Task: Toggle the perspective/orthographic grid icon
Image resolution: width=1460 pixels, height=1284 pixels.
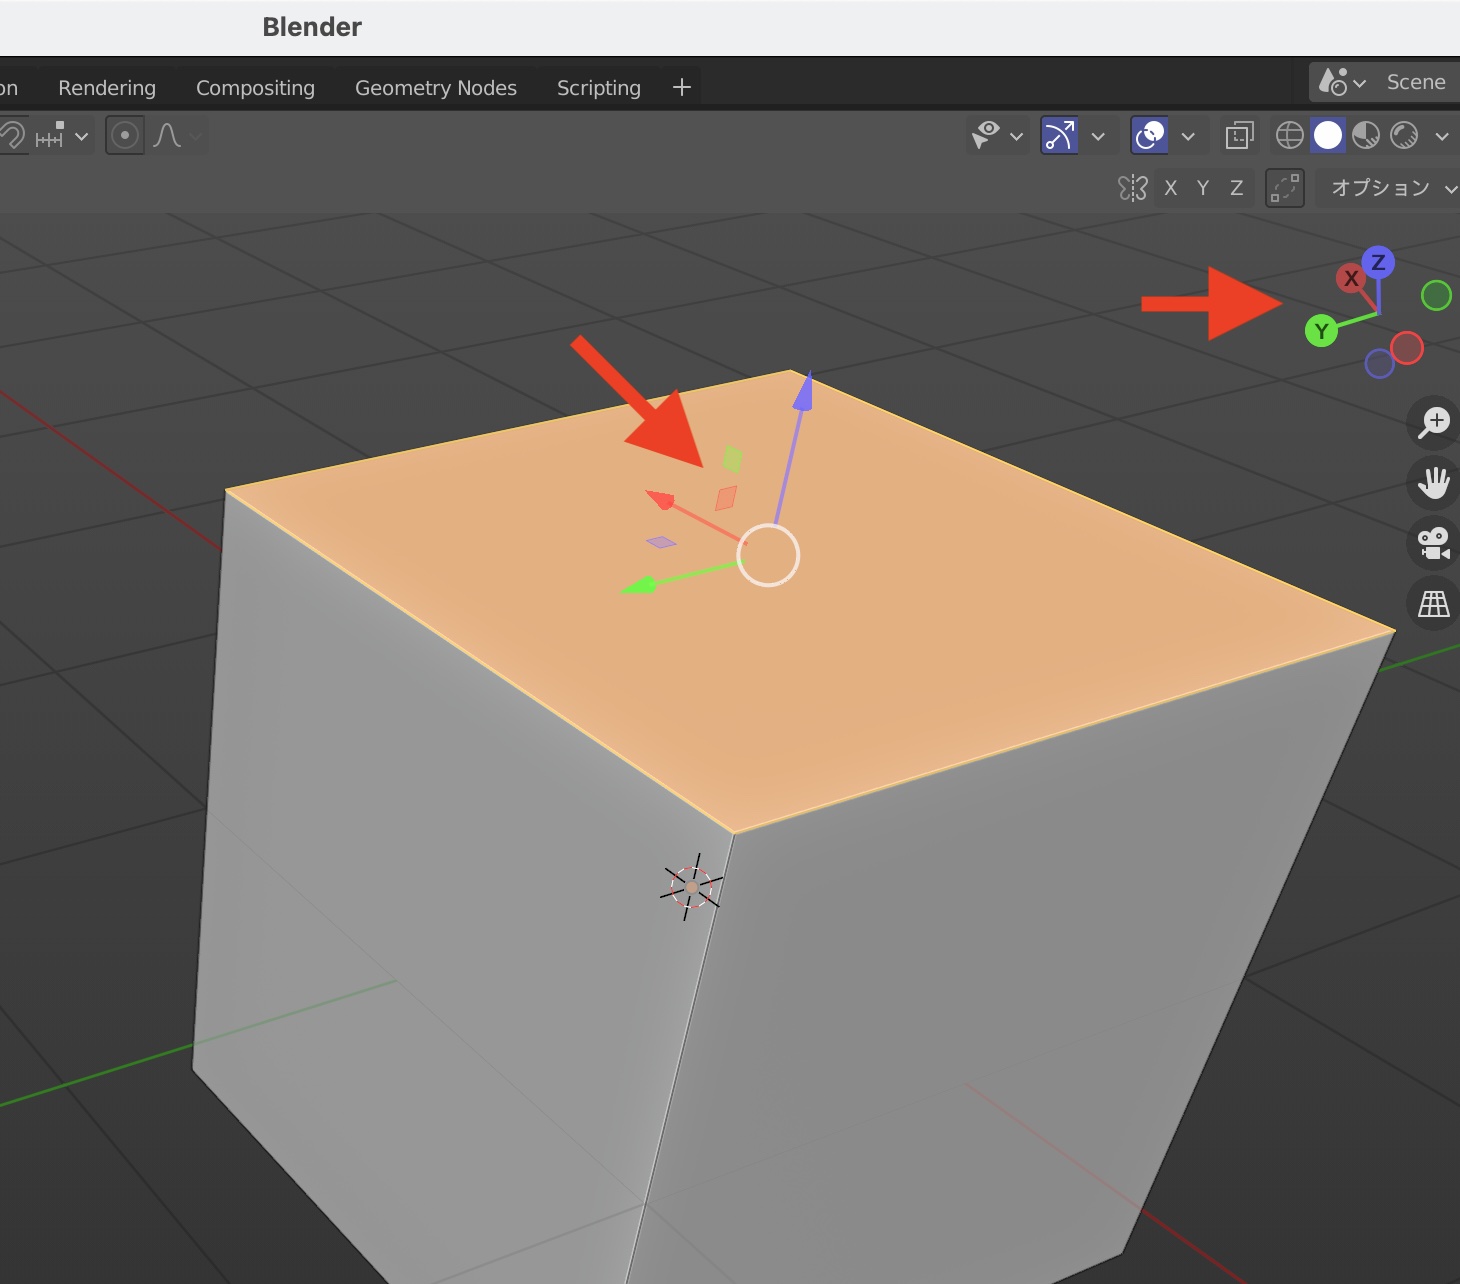Action: (x=1432, y=603)
